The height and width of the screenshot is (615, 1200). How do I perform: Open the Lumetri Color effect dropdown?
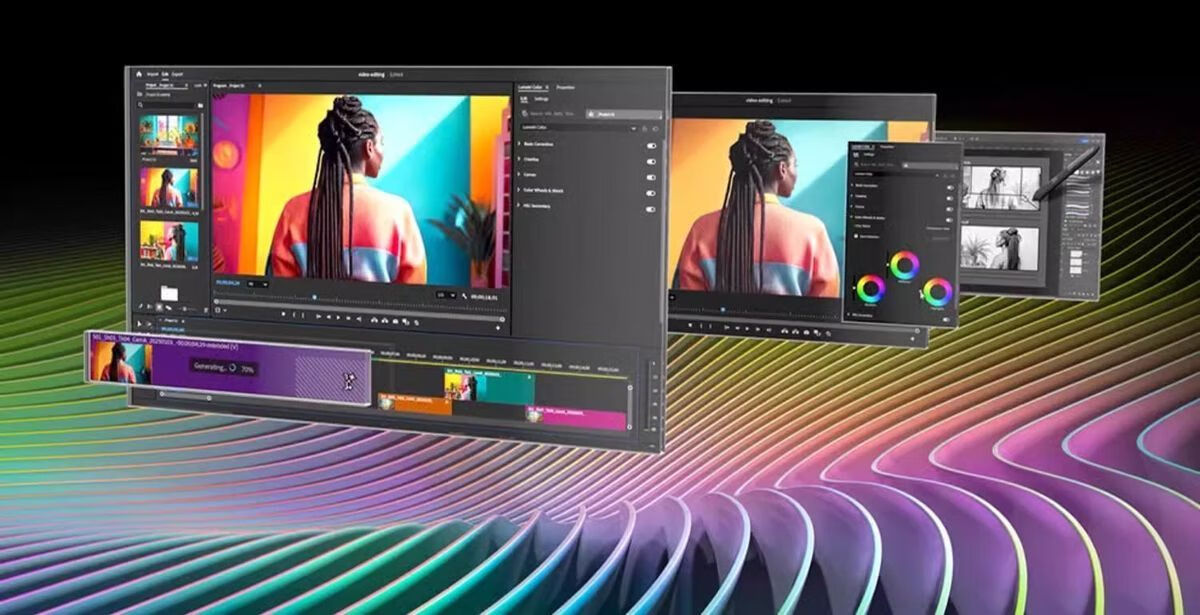[635, 128]
